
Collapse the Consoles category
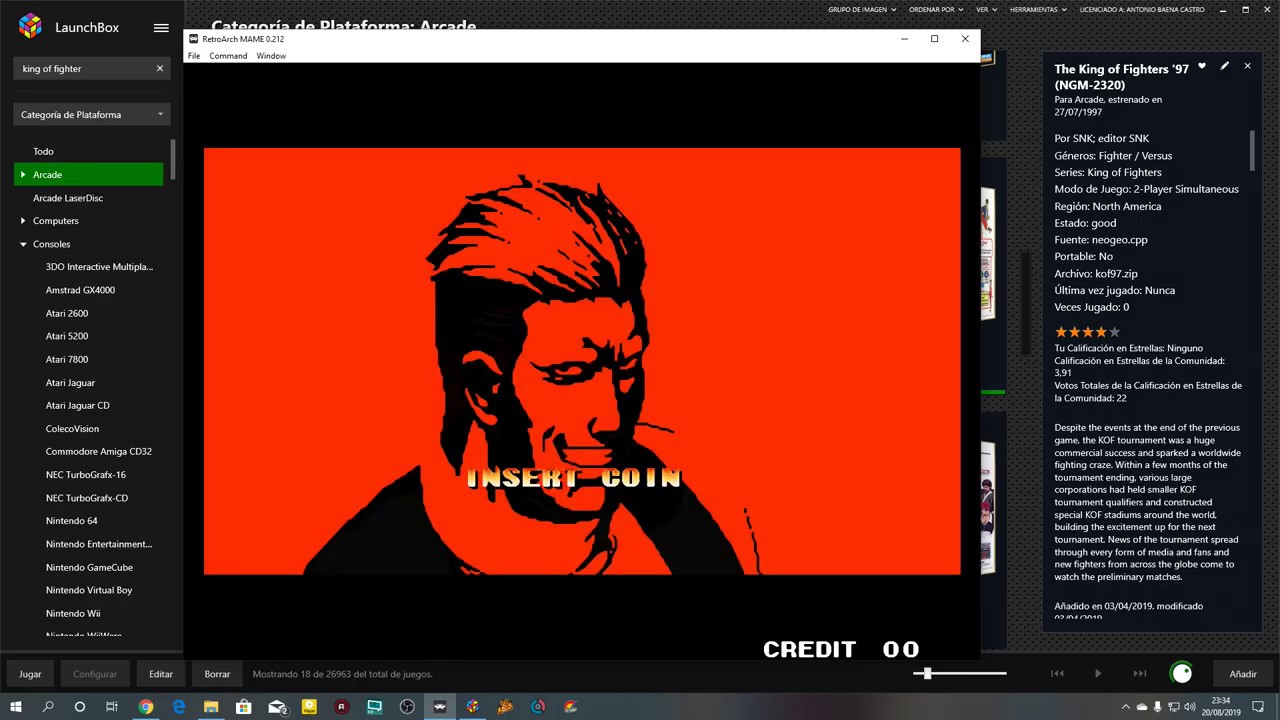click(x=23, y=244)
